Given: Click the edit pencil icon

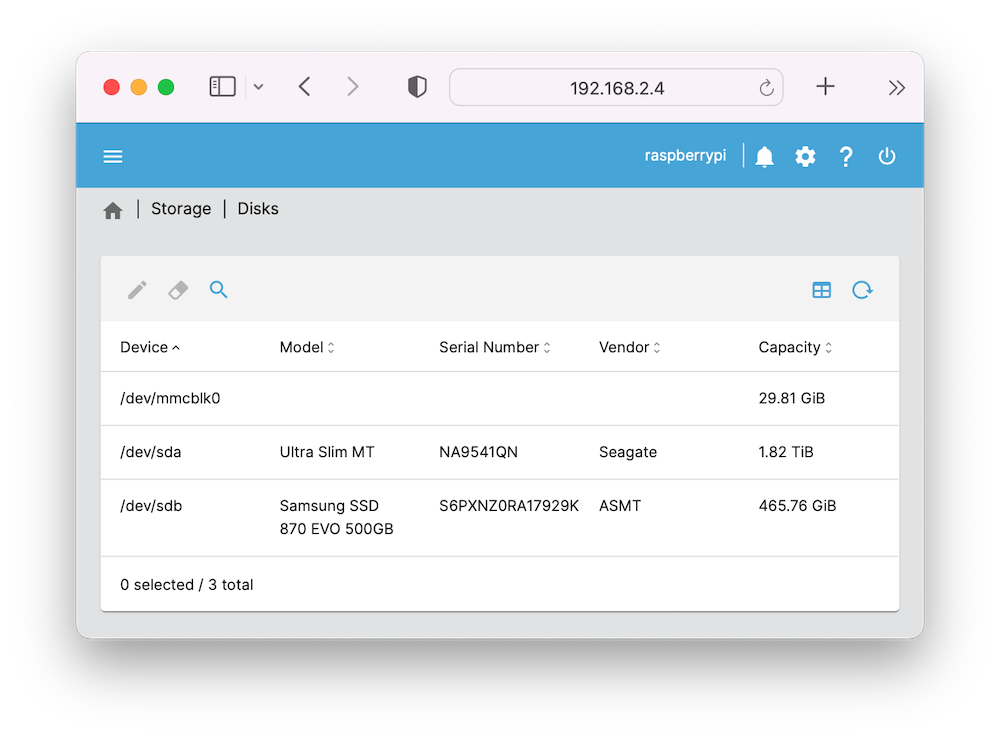Looking at the screenshot, I should (x=137, y=290).
